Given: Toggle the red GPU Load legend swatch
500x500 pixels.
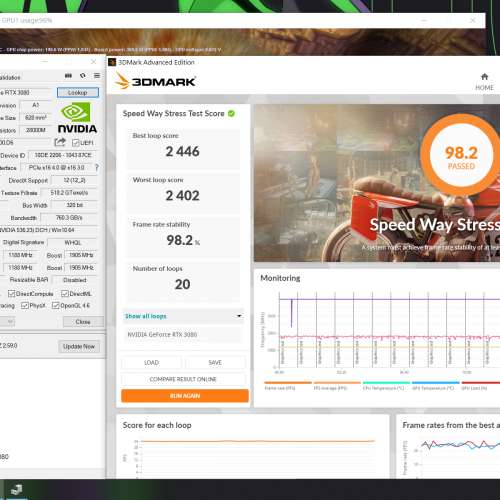Looking at the screenshot, I should (481, 383).
